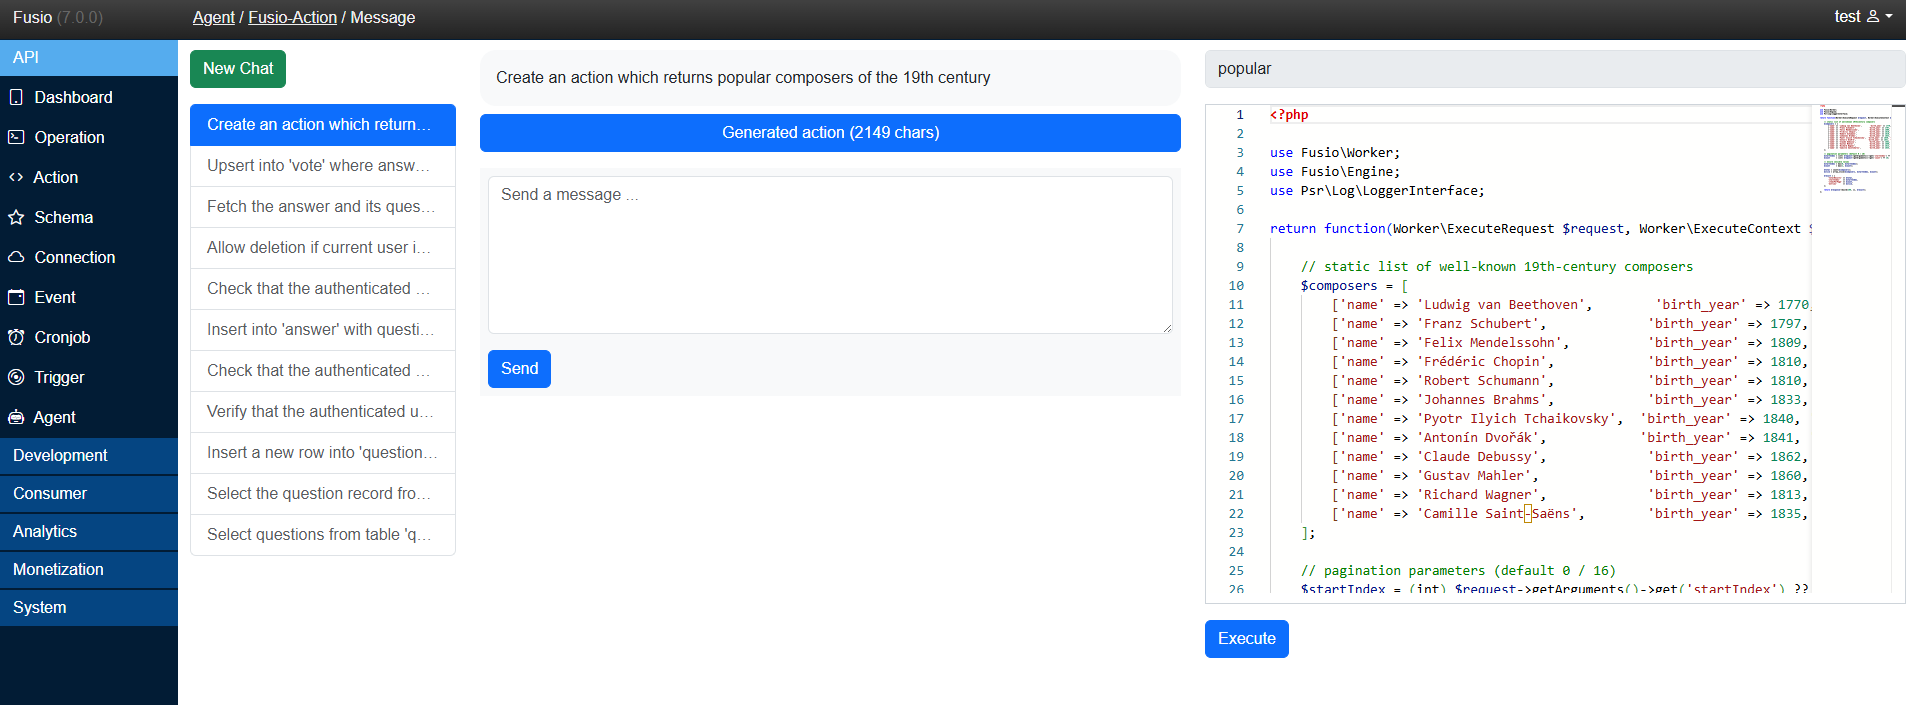Click the Event calendar icon
Screen dimensions: 1906x705
pos(16,297)
